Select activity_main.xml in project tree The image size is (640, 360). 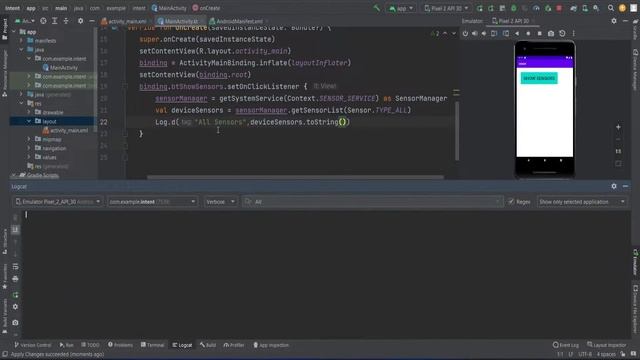65,130
